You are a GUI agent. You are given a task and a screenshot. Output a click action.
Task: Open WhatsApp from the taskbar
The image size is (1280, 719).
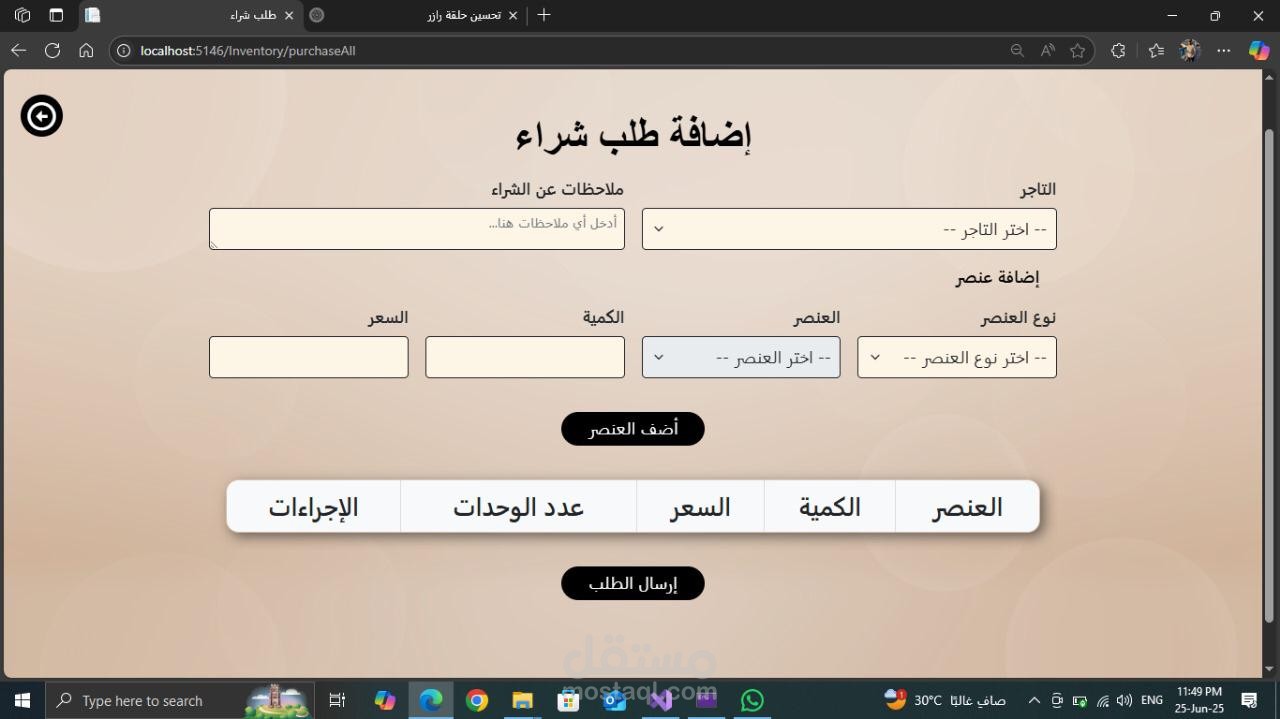(x=753, y=700)
